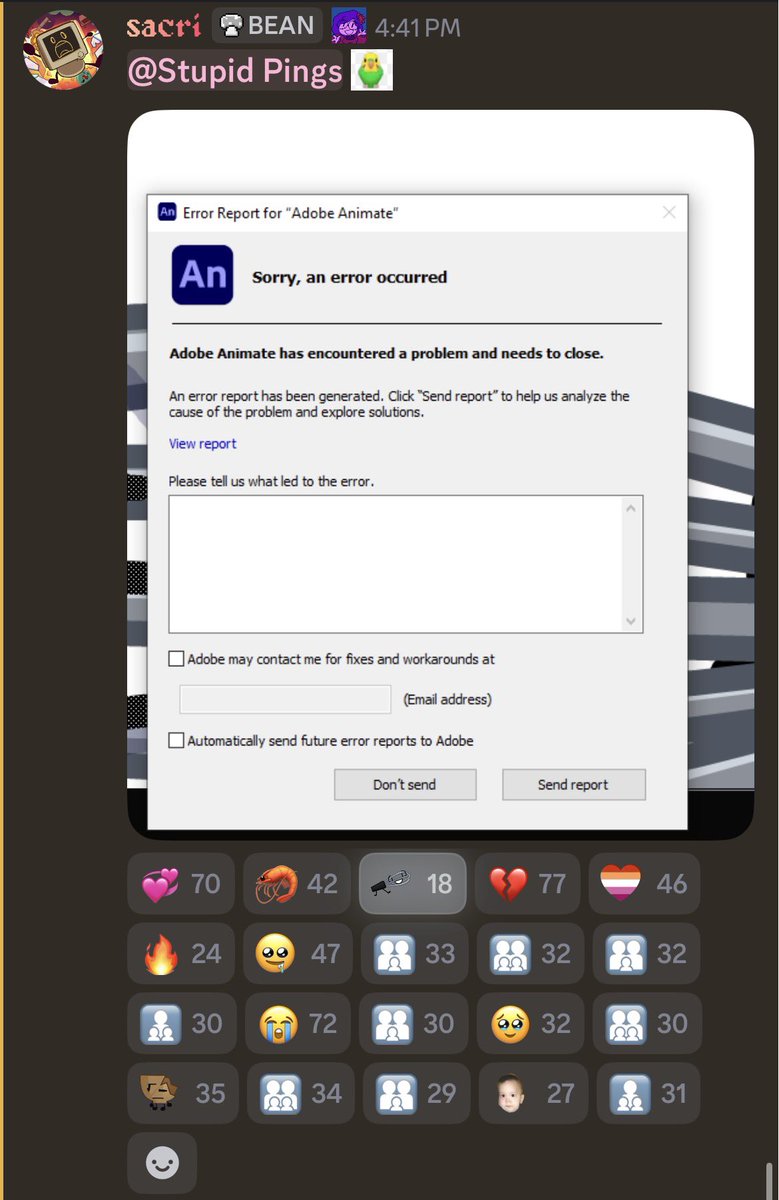Toggle the smiling tear face reaction with 47
Screen dimensions: 779x1200
(x=298, y=954)
